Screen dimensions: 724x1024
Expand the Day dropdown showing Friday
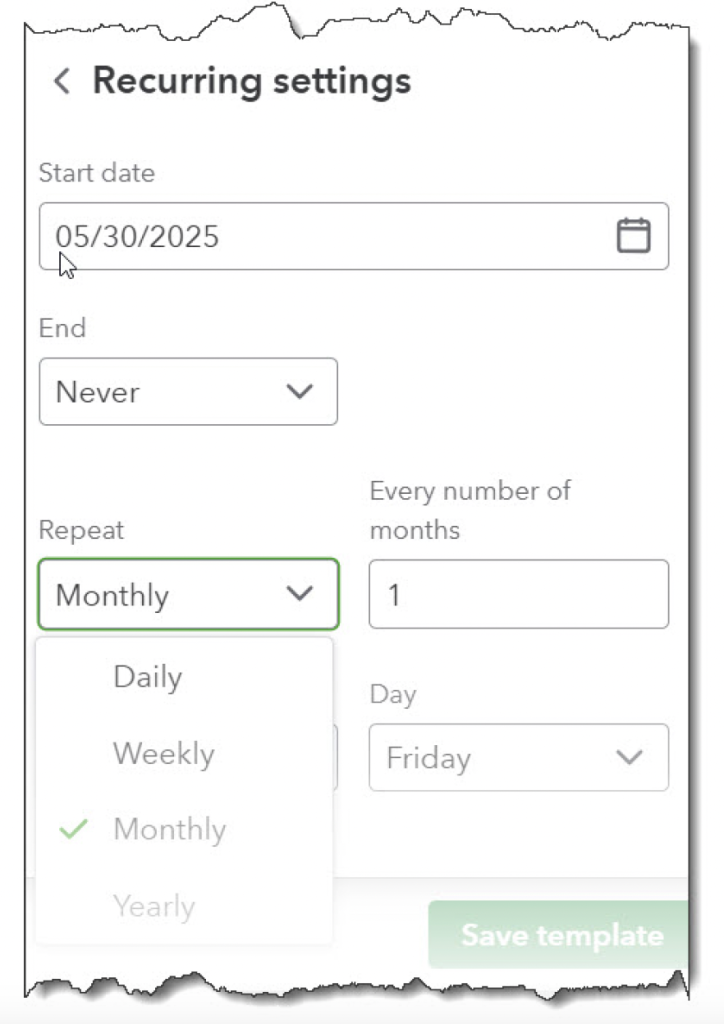point(518,757)
